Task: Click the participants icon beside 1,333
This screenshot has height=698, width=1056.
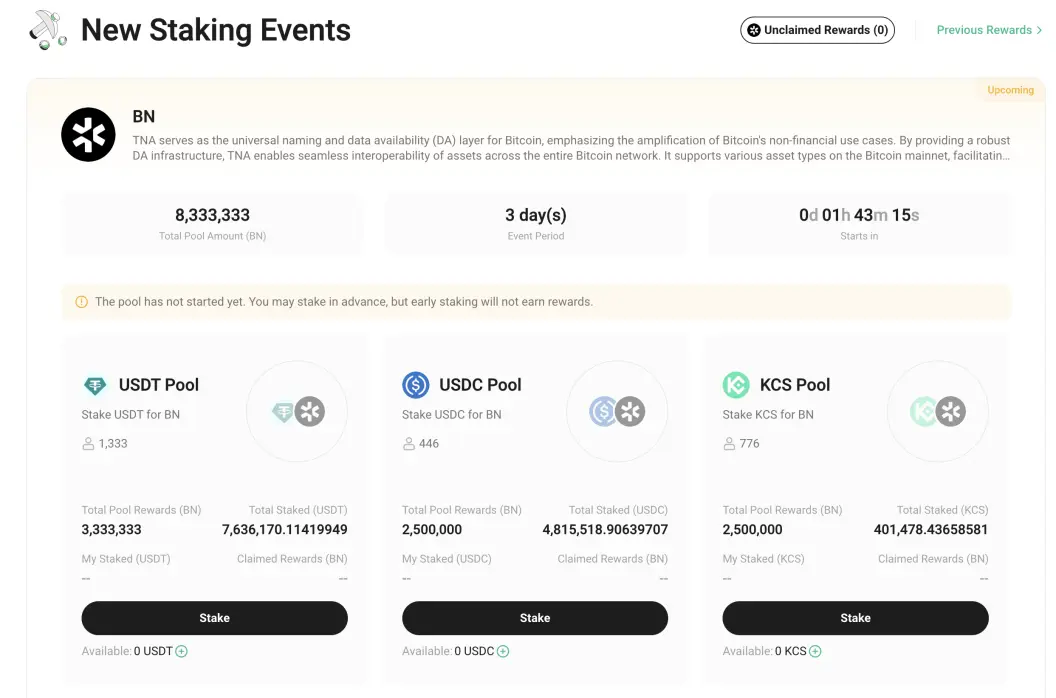Action: click(88, 443)
